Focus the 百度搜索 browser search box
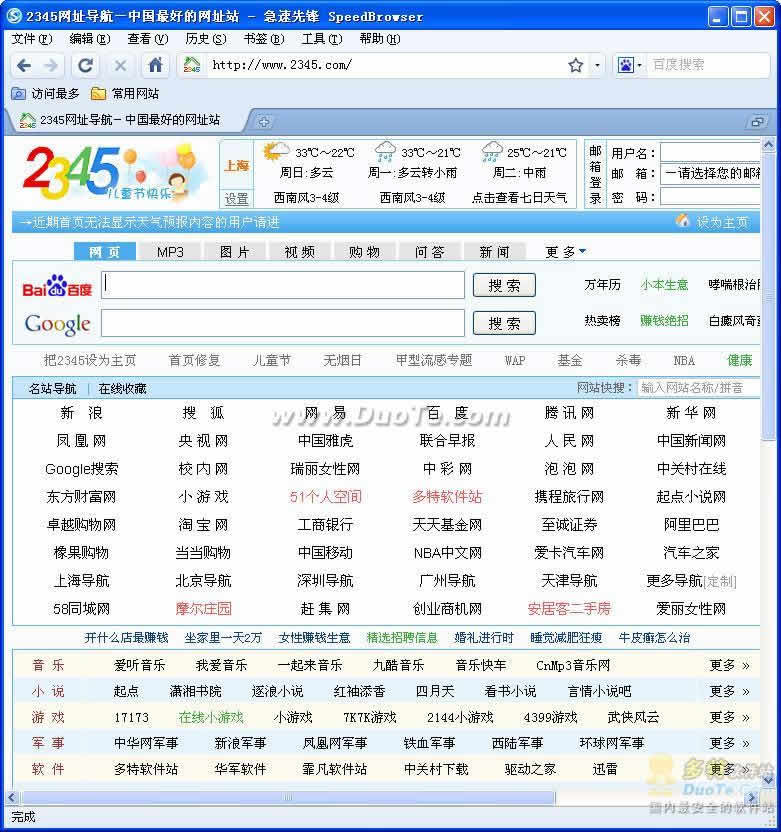 coord(708,65)
